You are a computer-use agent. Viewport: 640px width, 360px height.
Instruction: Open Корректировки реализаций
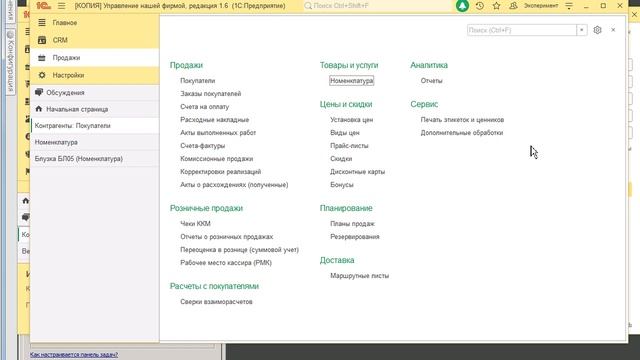(x=220, y=172)
